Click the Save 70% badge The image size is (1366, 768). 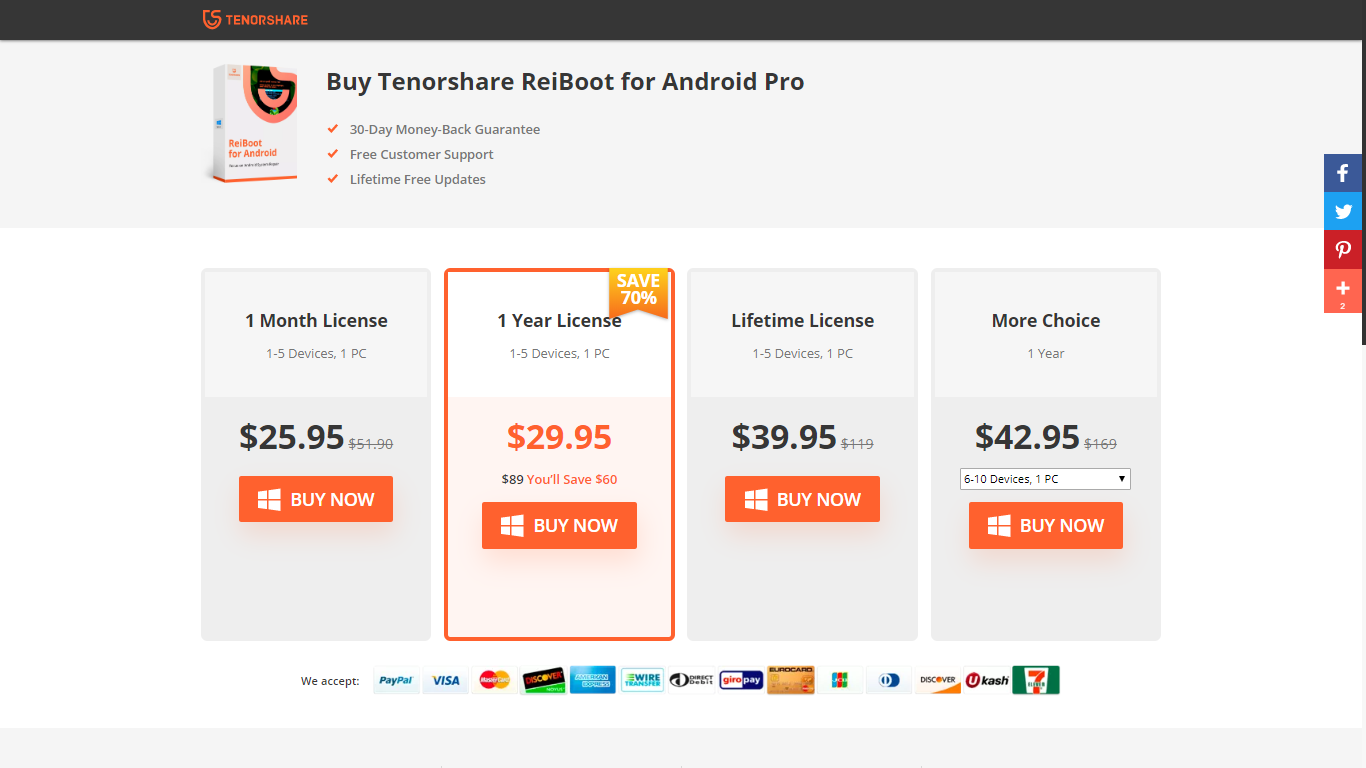638,291
